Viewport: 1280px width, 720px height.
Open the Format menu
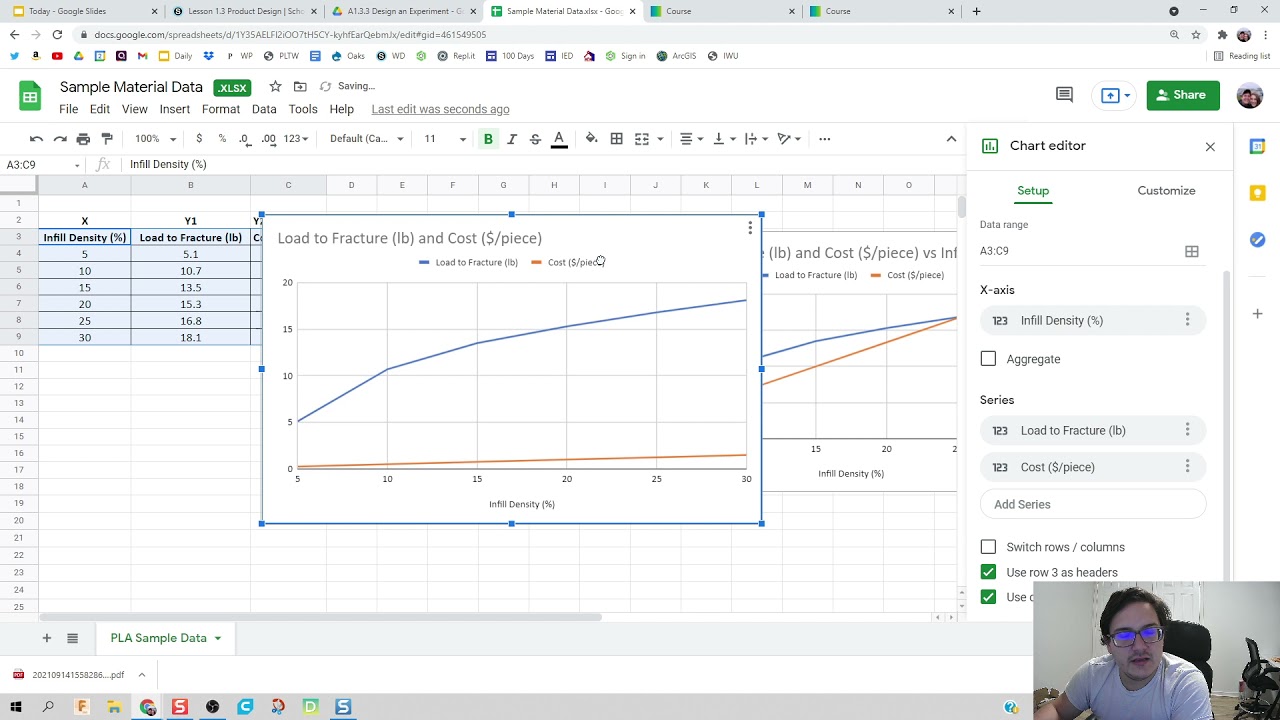221,109
